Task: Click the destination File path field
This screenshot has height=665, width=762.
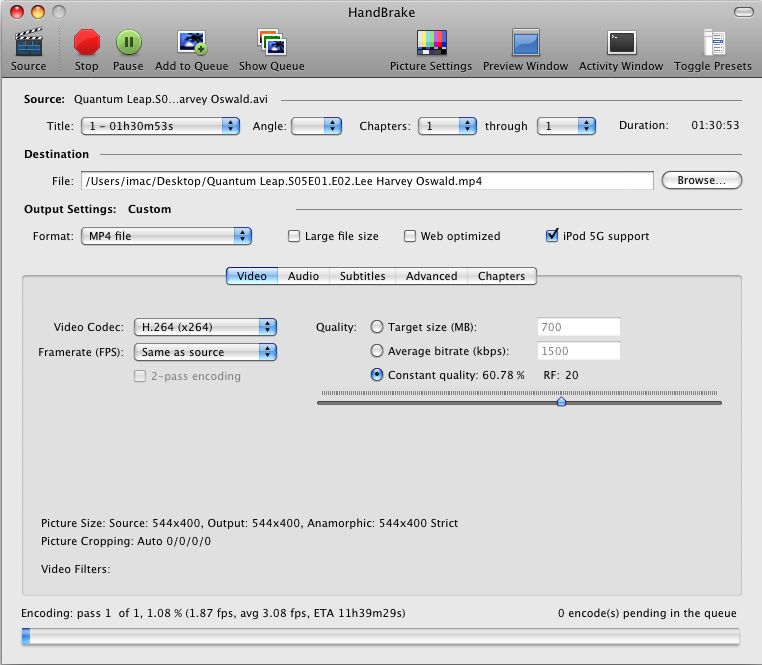Action: (x=367, y=181)
